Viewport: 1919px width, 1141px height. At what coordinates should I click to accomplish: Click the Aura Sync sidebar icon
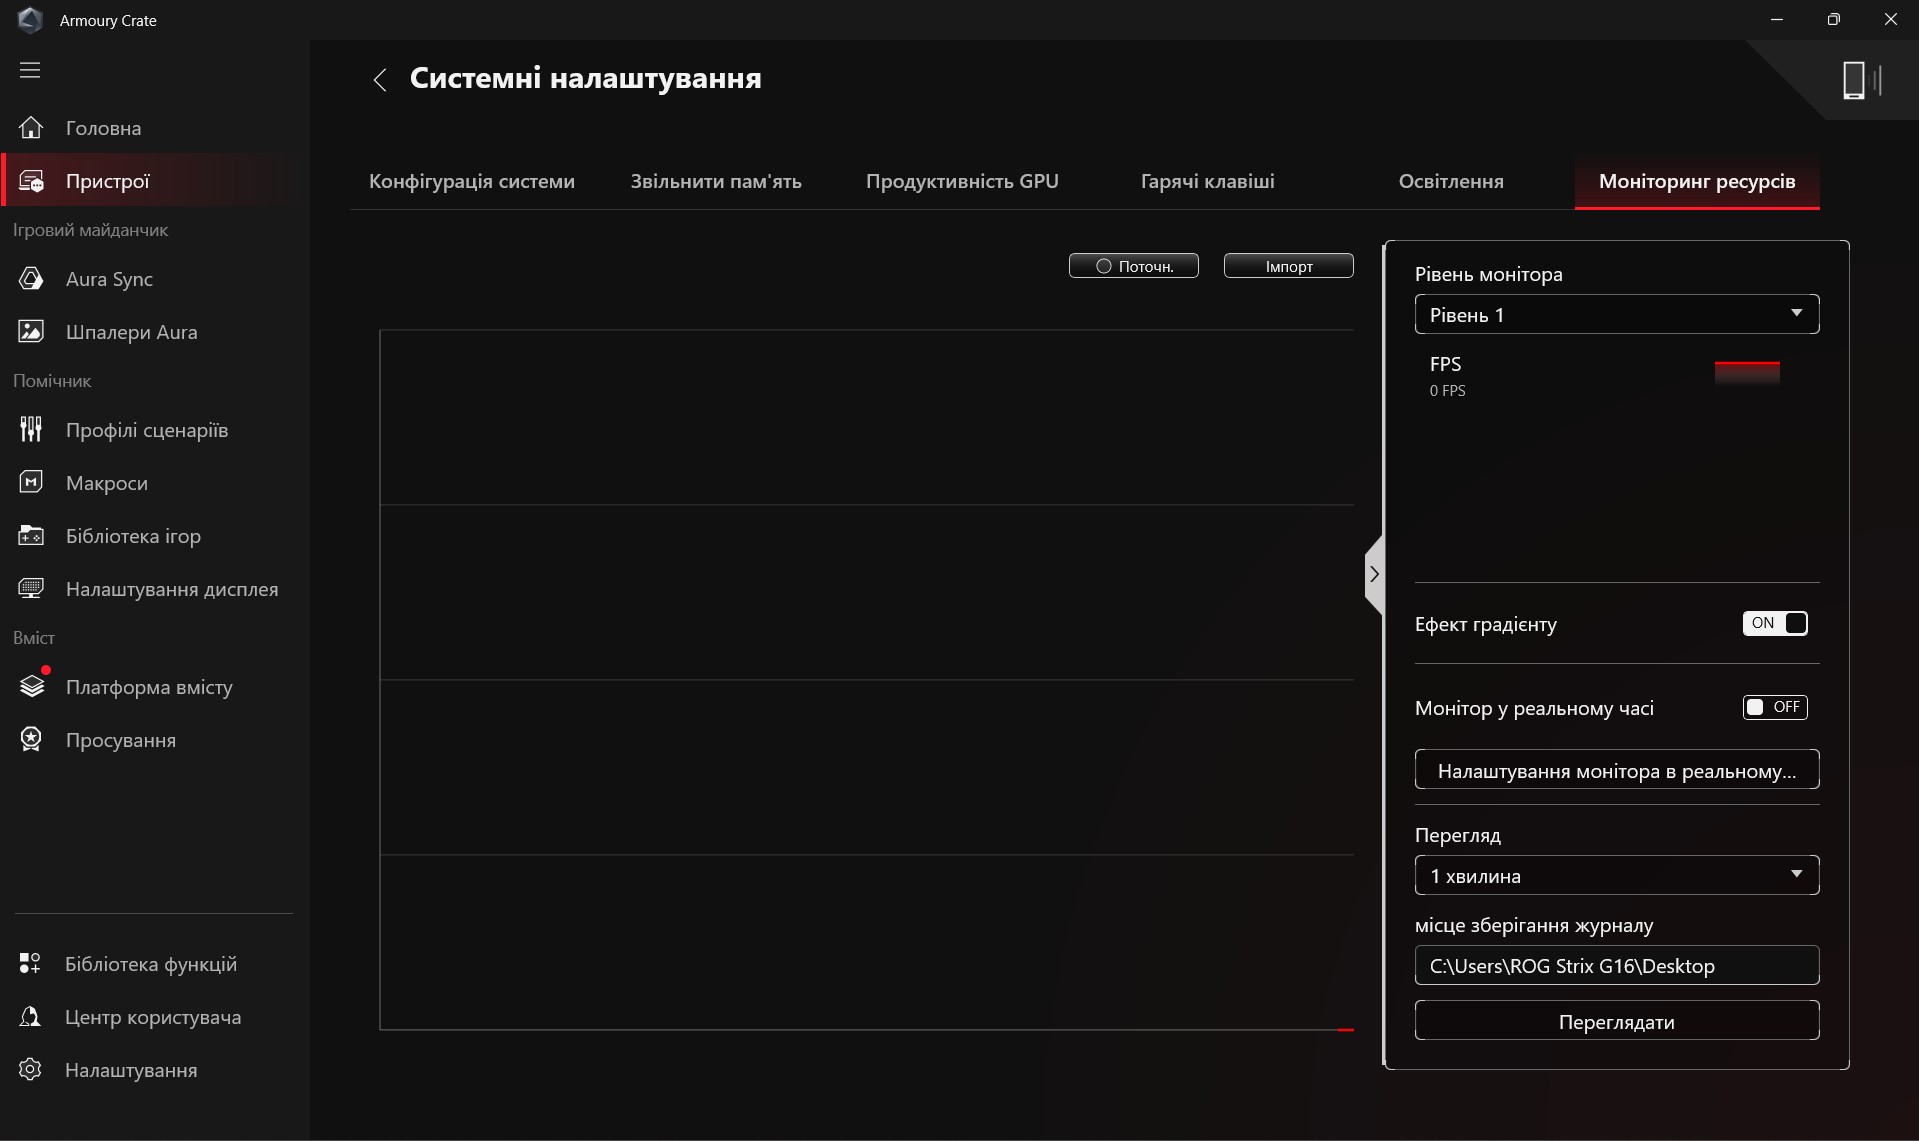tap(31, 279)
